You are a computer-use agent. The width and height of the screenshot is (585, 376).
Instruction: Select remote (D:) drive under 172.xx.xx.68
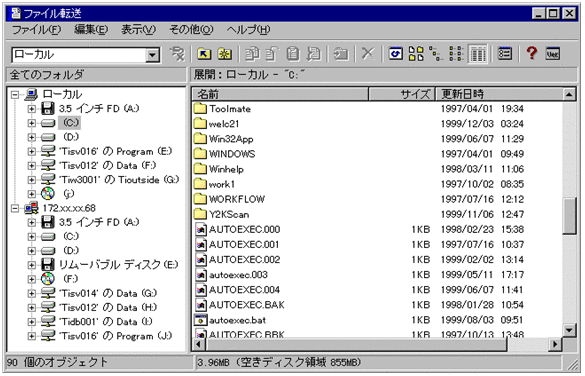point(70,251)
